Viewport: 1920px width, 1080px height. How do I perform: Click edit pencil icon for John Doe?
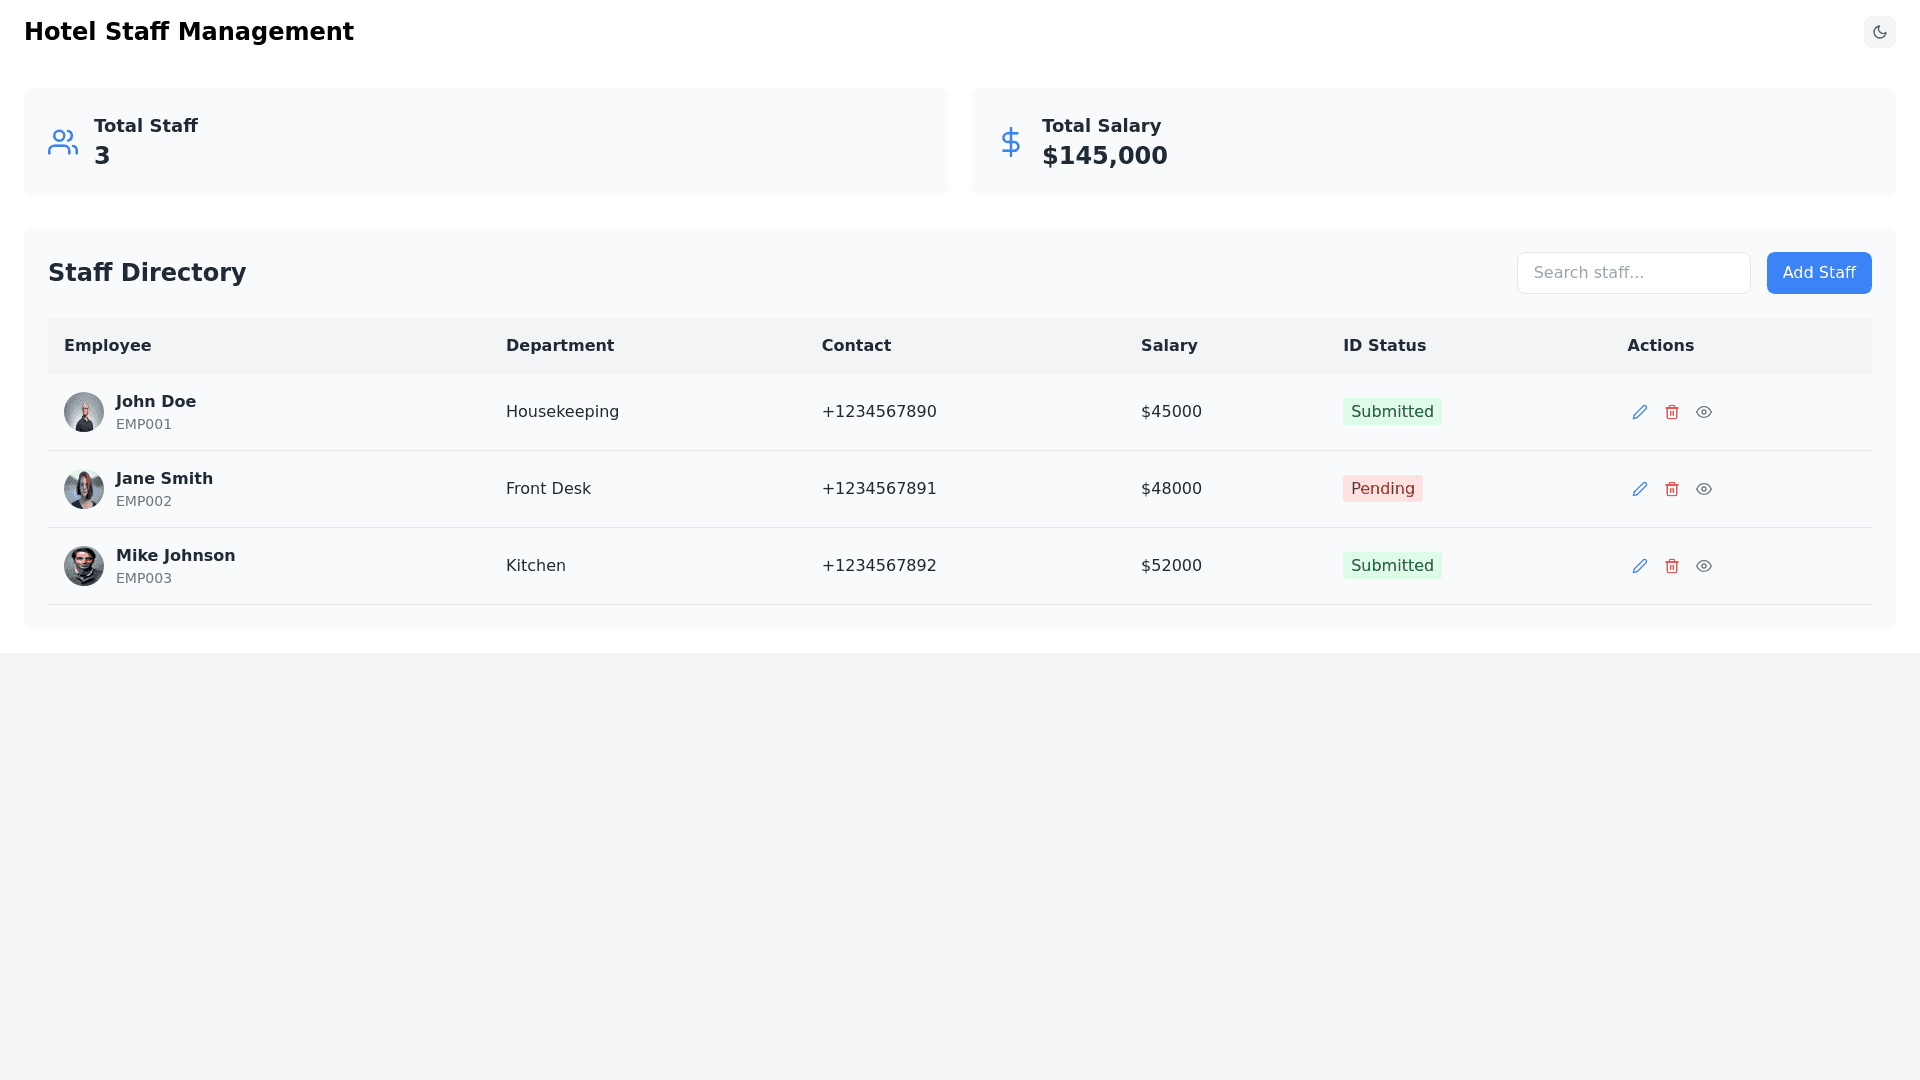coord(1640,412)
